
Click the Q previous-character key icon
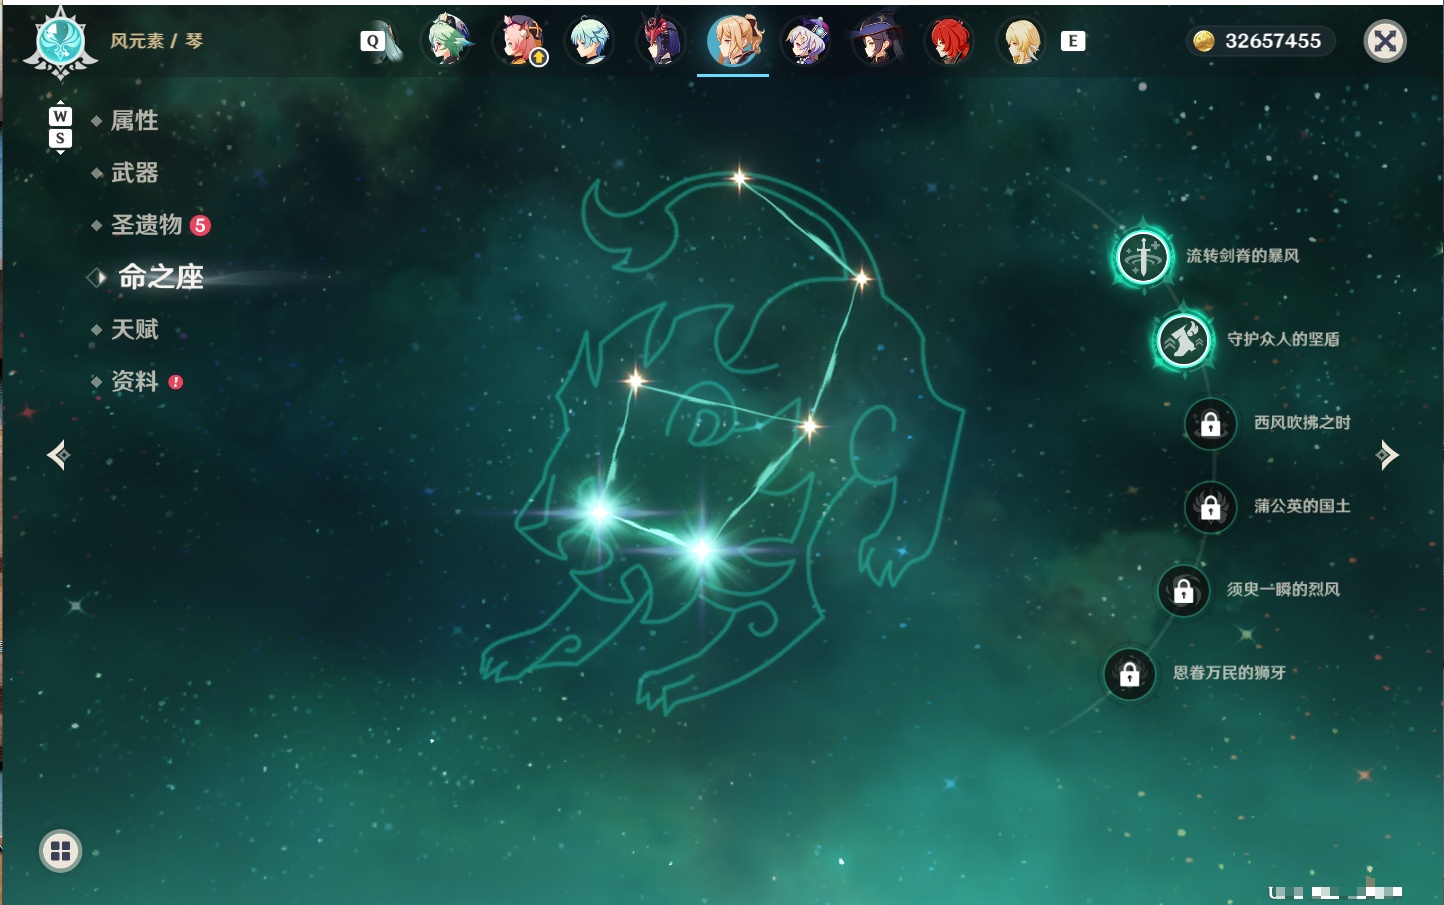tap(373, 41)
